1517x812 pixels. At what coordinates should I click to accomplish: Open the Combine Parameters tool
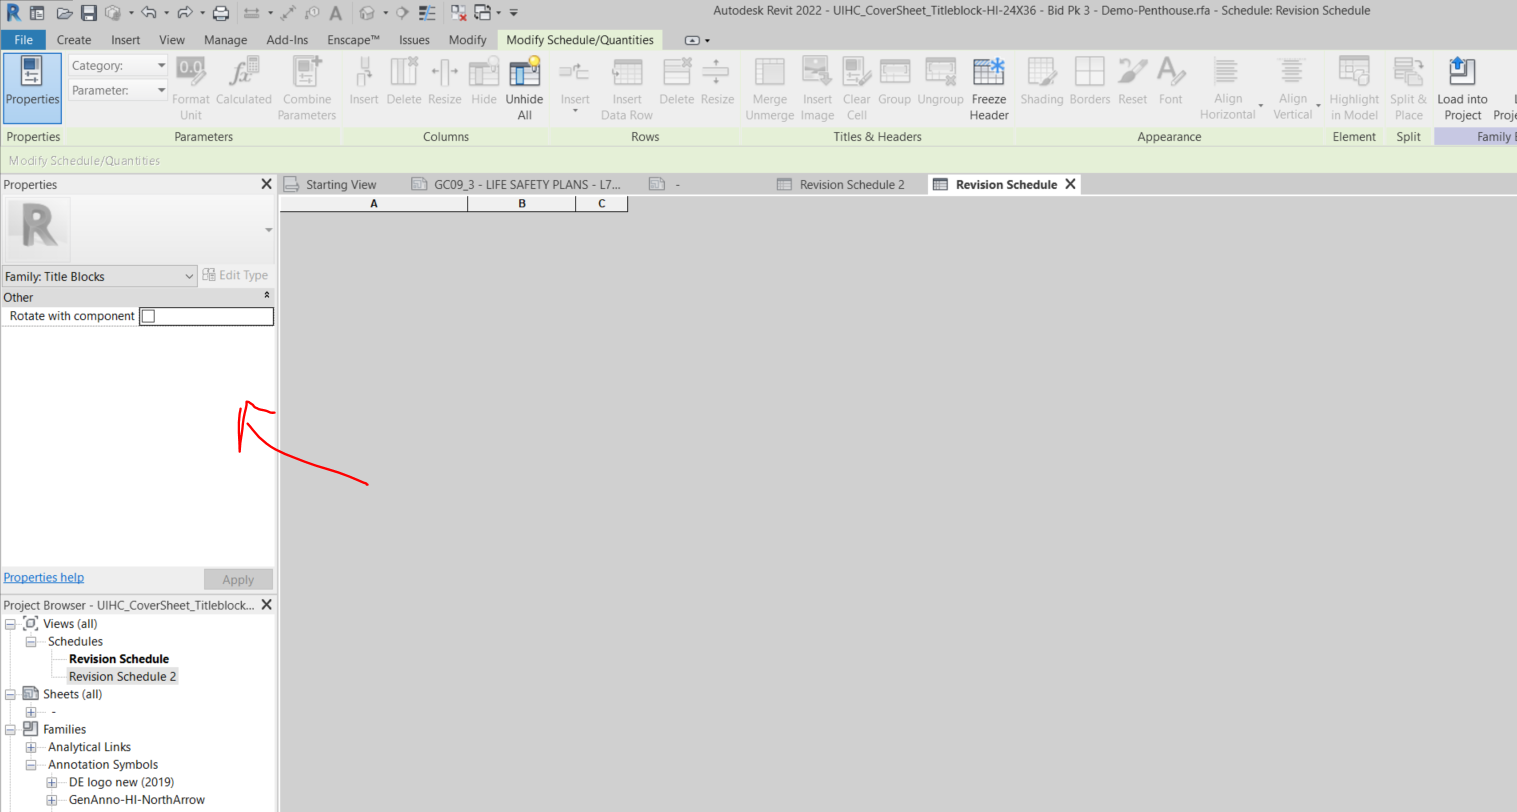[307, 87]
